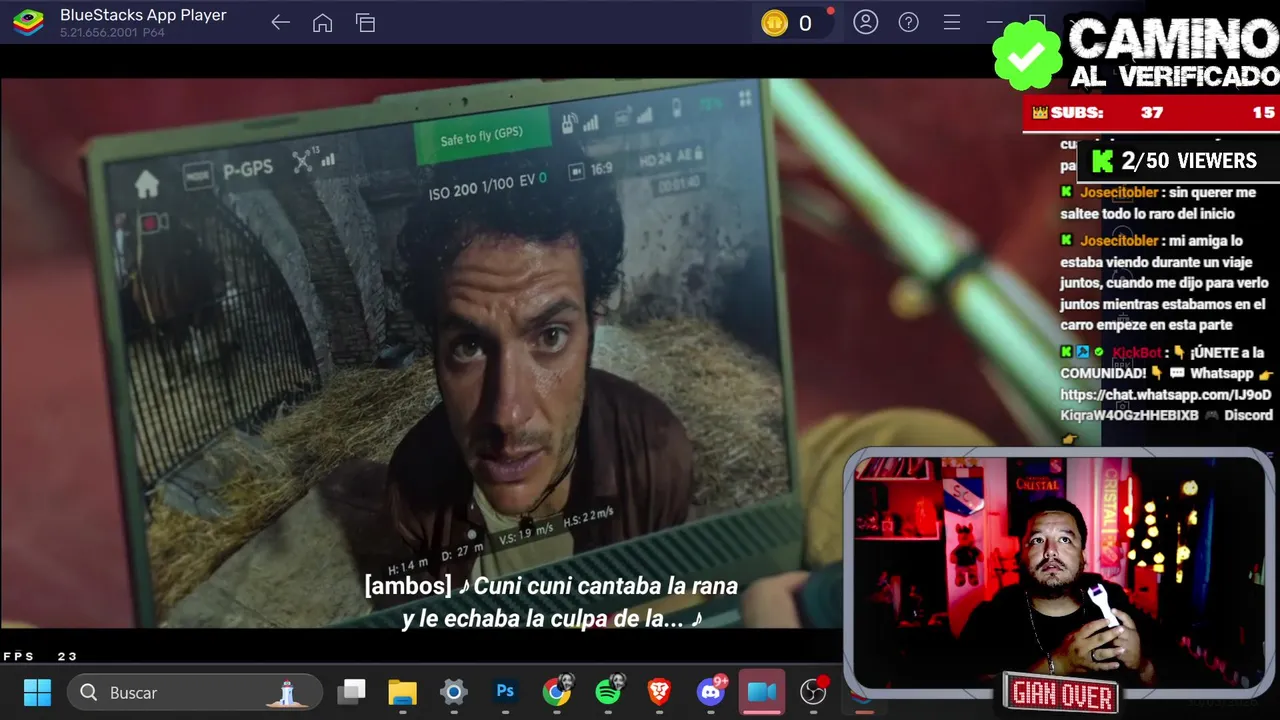Open the BlueStacks hamburger menu
This screenshot has width=1280, height=720.
point(952,22)
